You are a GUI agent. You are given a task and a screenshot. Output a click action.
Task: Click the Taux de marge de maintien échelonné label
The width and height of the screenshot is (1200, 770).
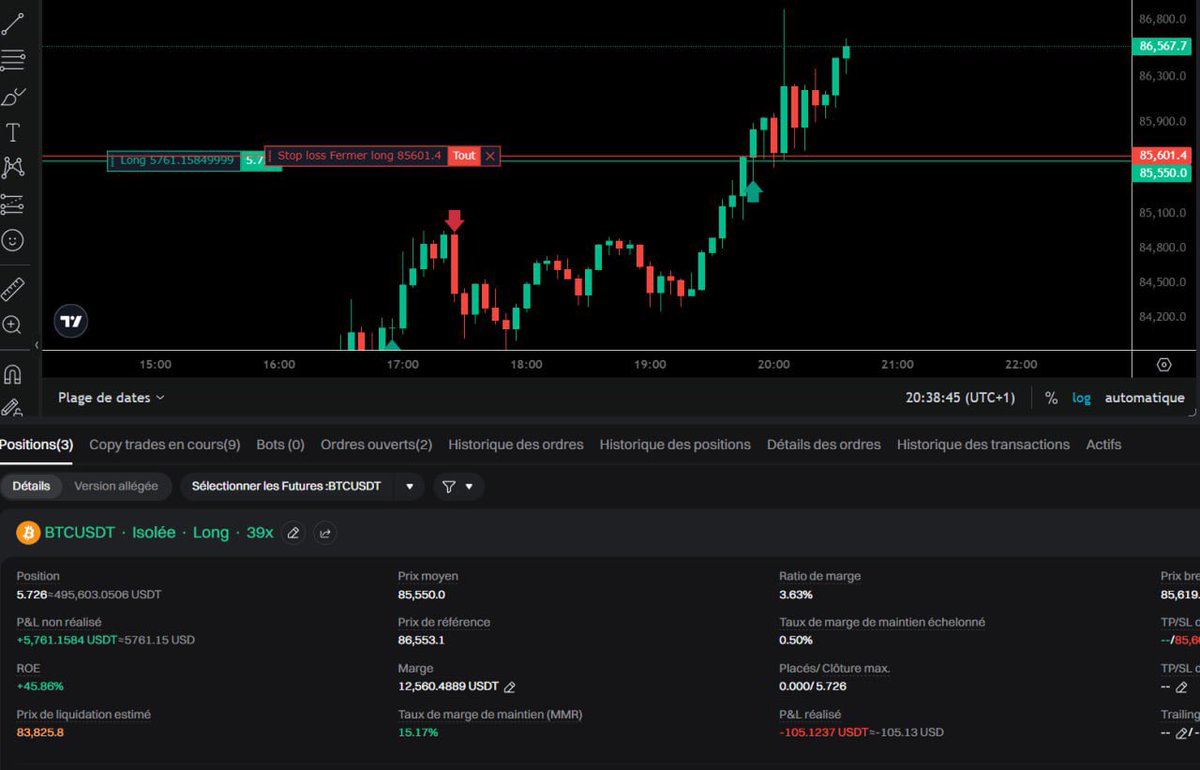coord(882,622)
